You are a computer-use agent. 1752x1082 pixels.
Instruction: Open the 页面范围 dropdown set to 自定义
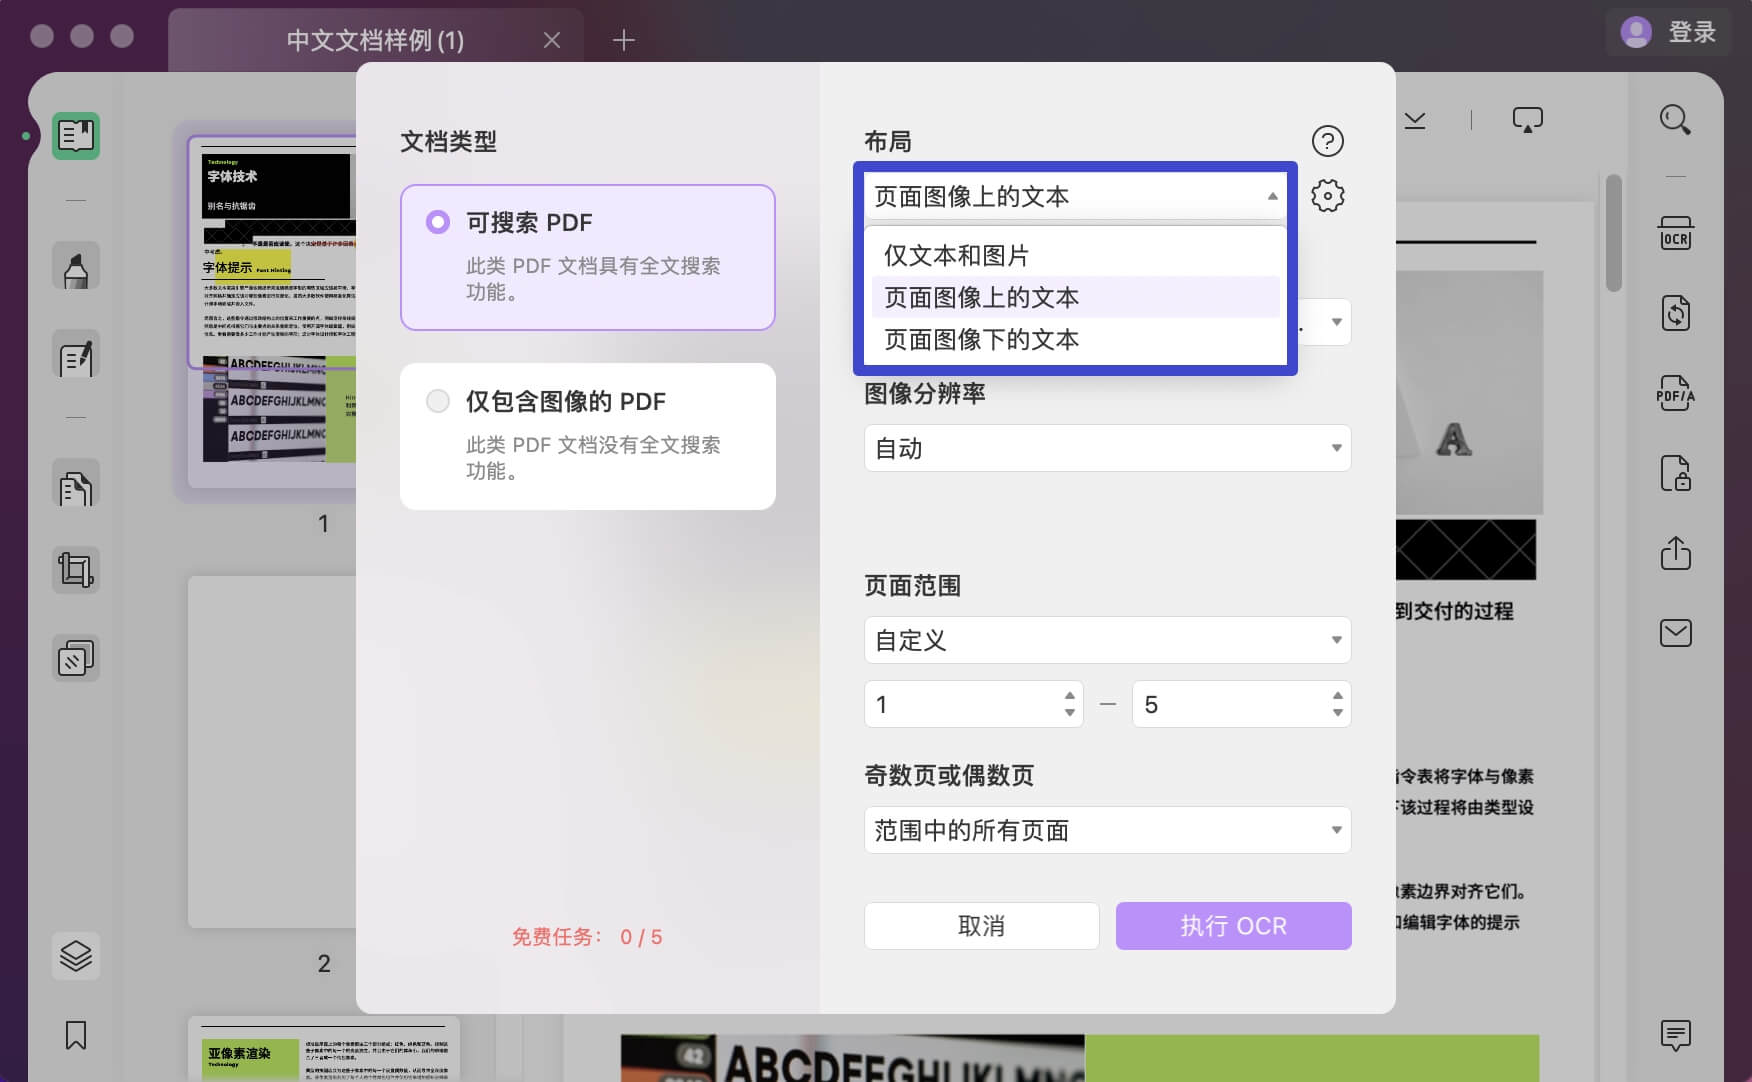click(1108, 640)
